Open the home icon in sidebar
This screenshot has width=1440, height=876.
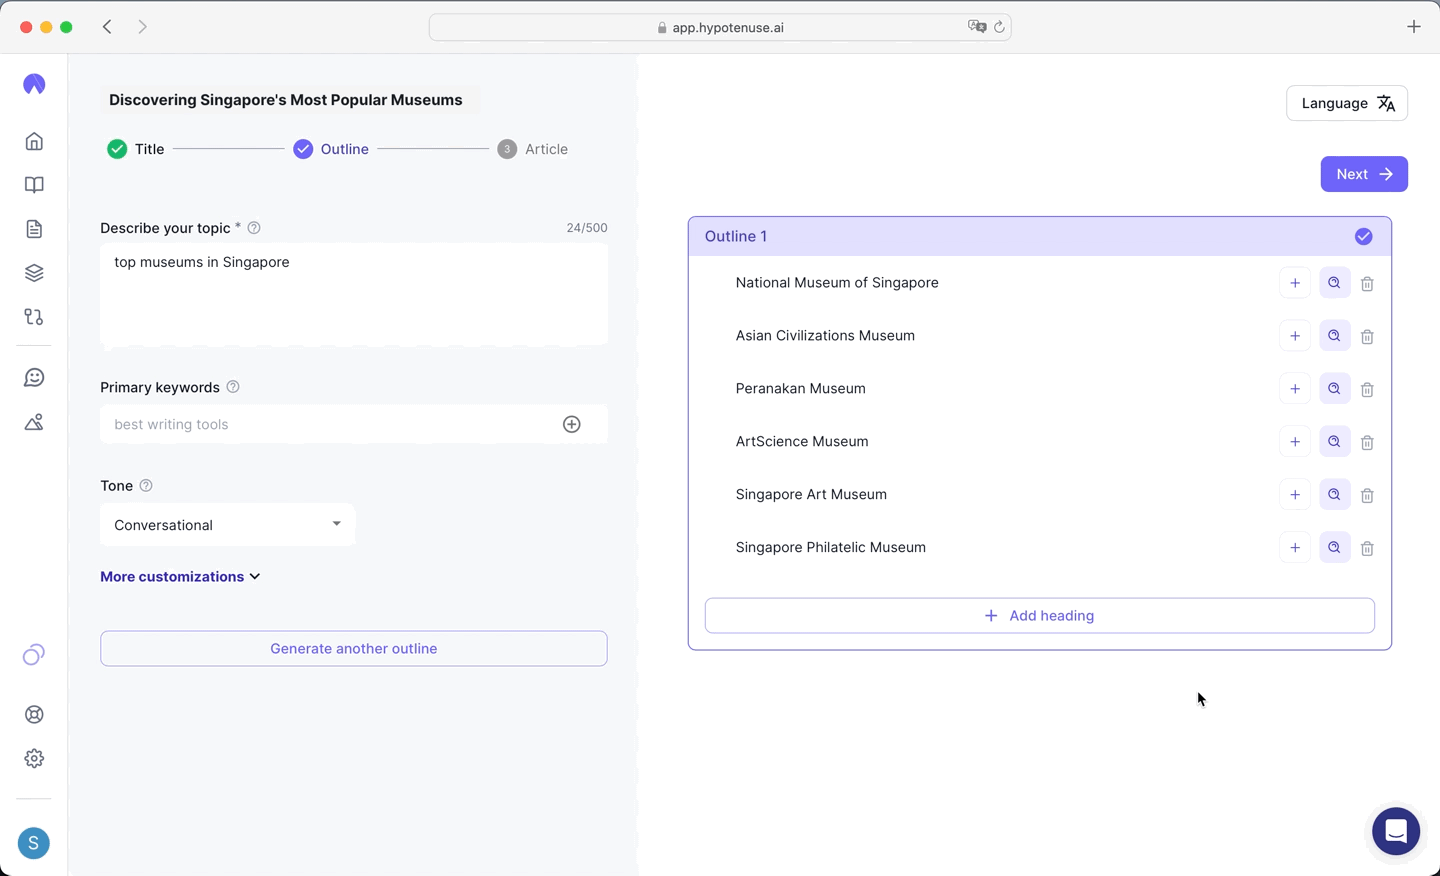click(x=34, y=141)
